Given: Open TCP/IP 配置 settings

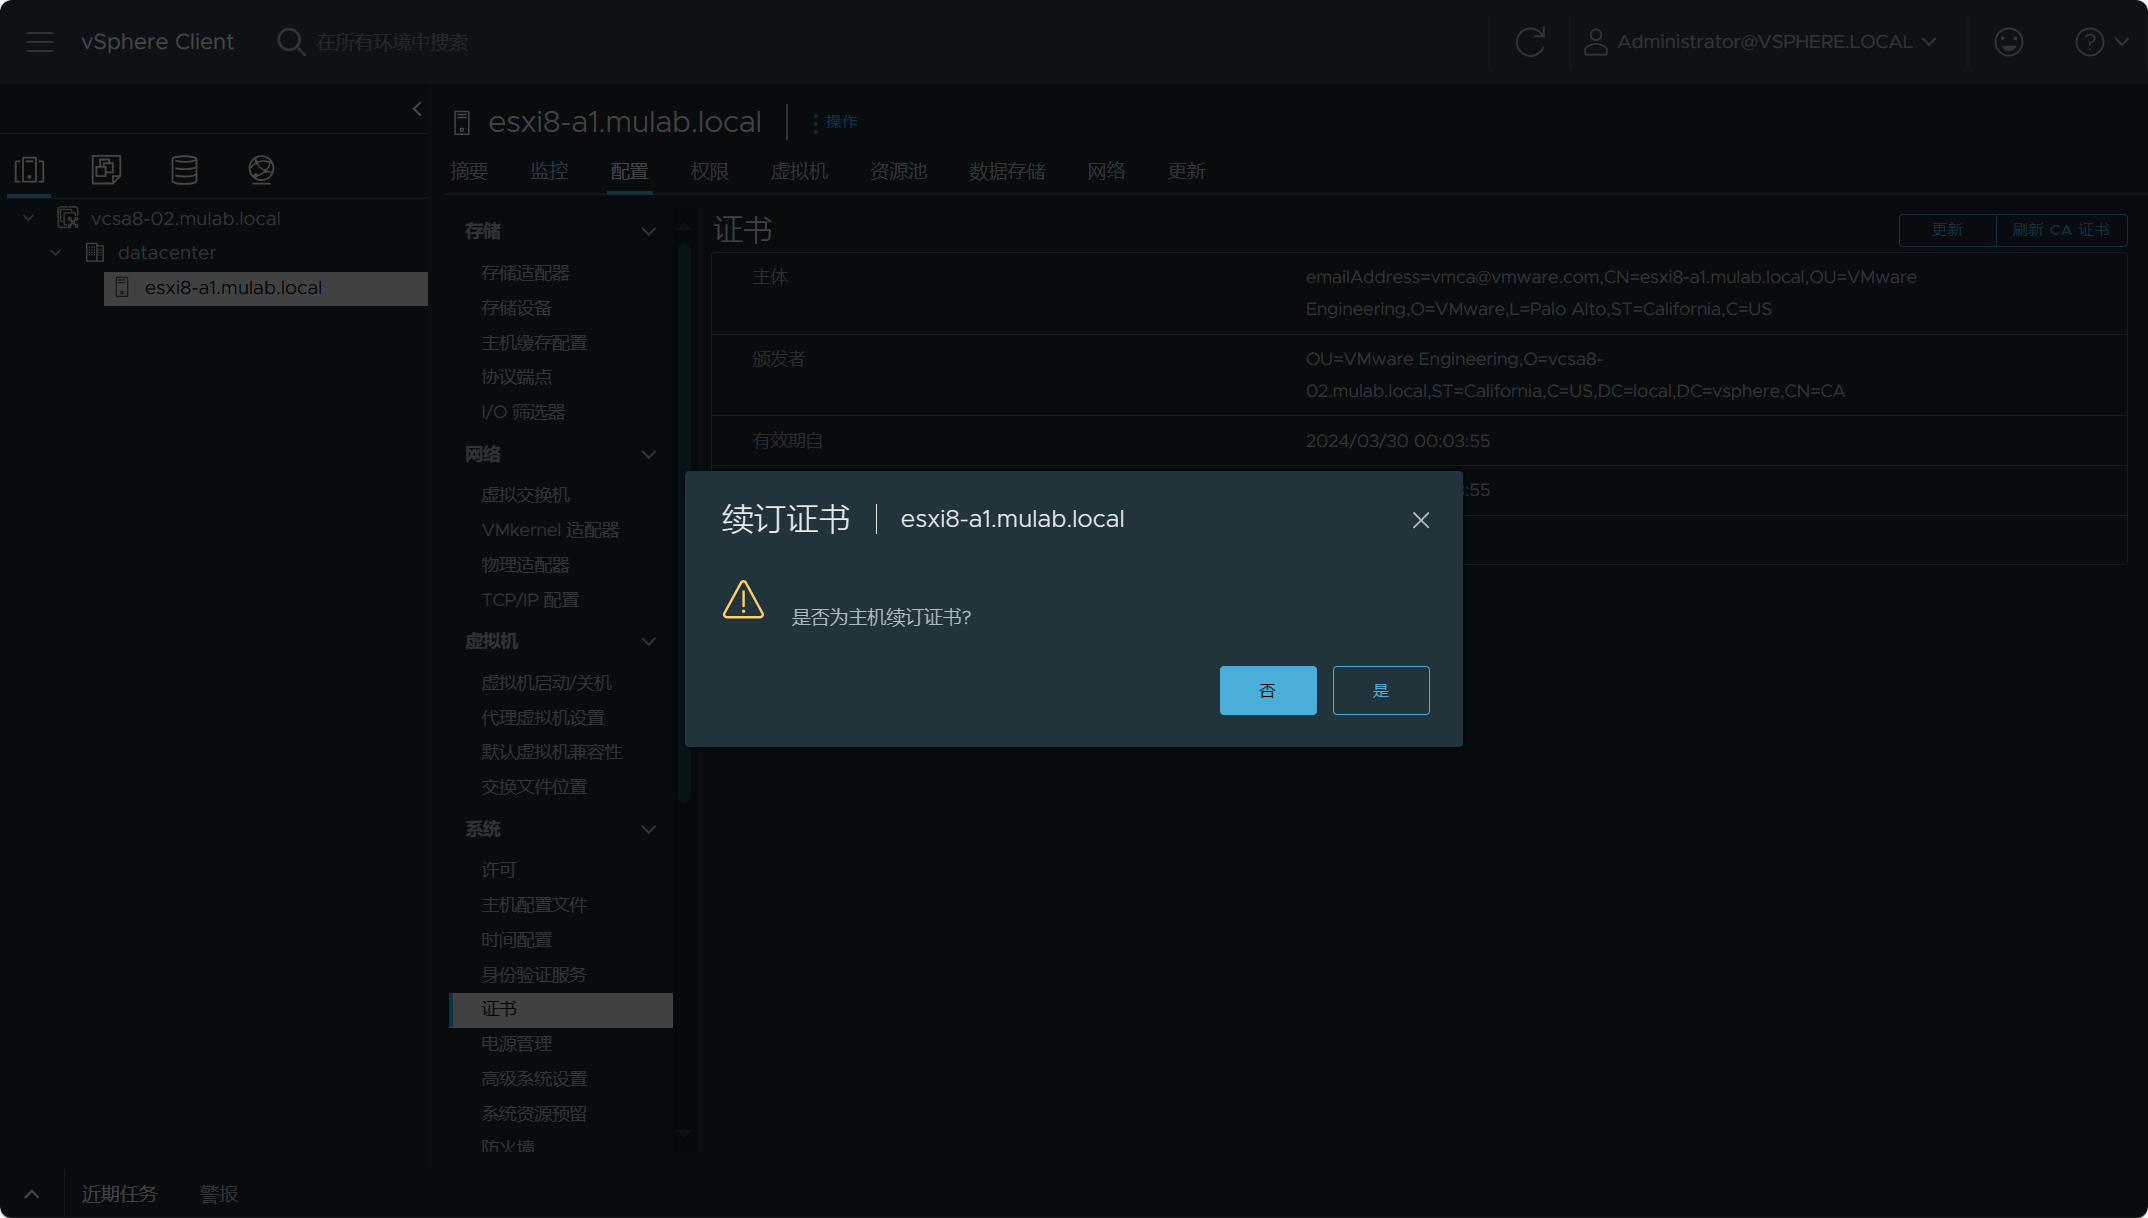Looking at the screenshot, I should pyautogui.click(x=530, y=600).
